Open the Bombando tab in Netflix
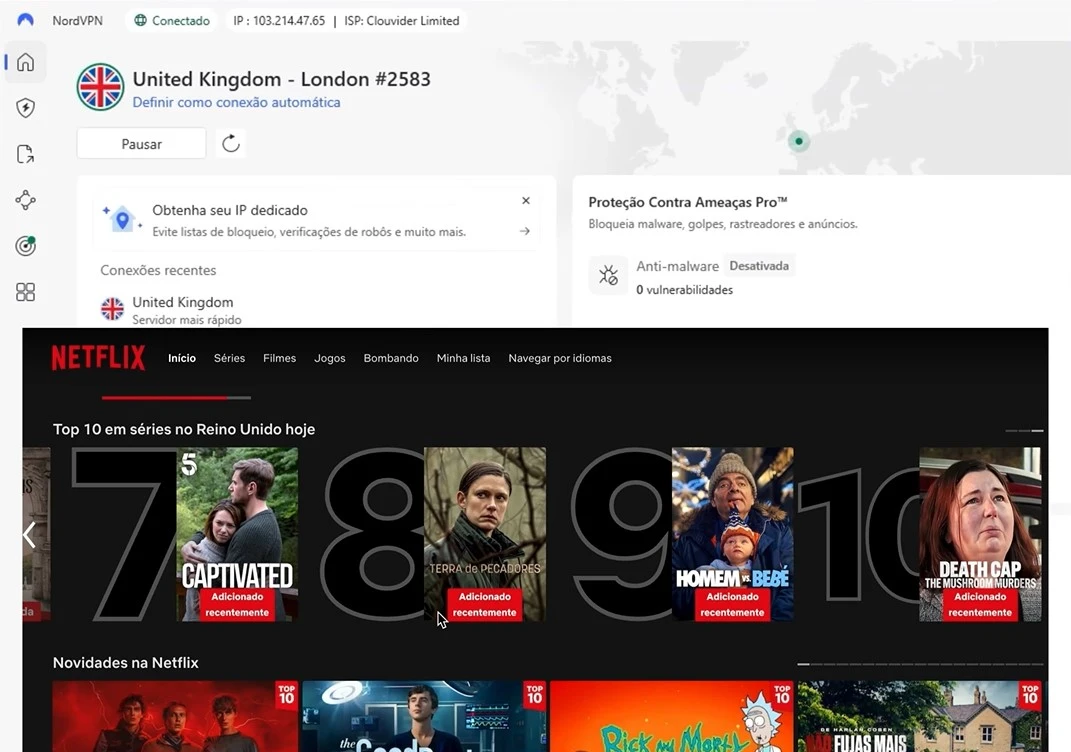 pos(391,358)
